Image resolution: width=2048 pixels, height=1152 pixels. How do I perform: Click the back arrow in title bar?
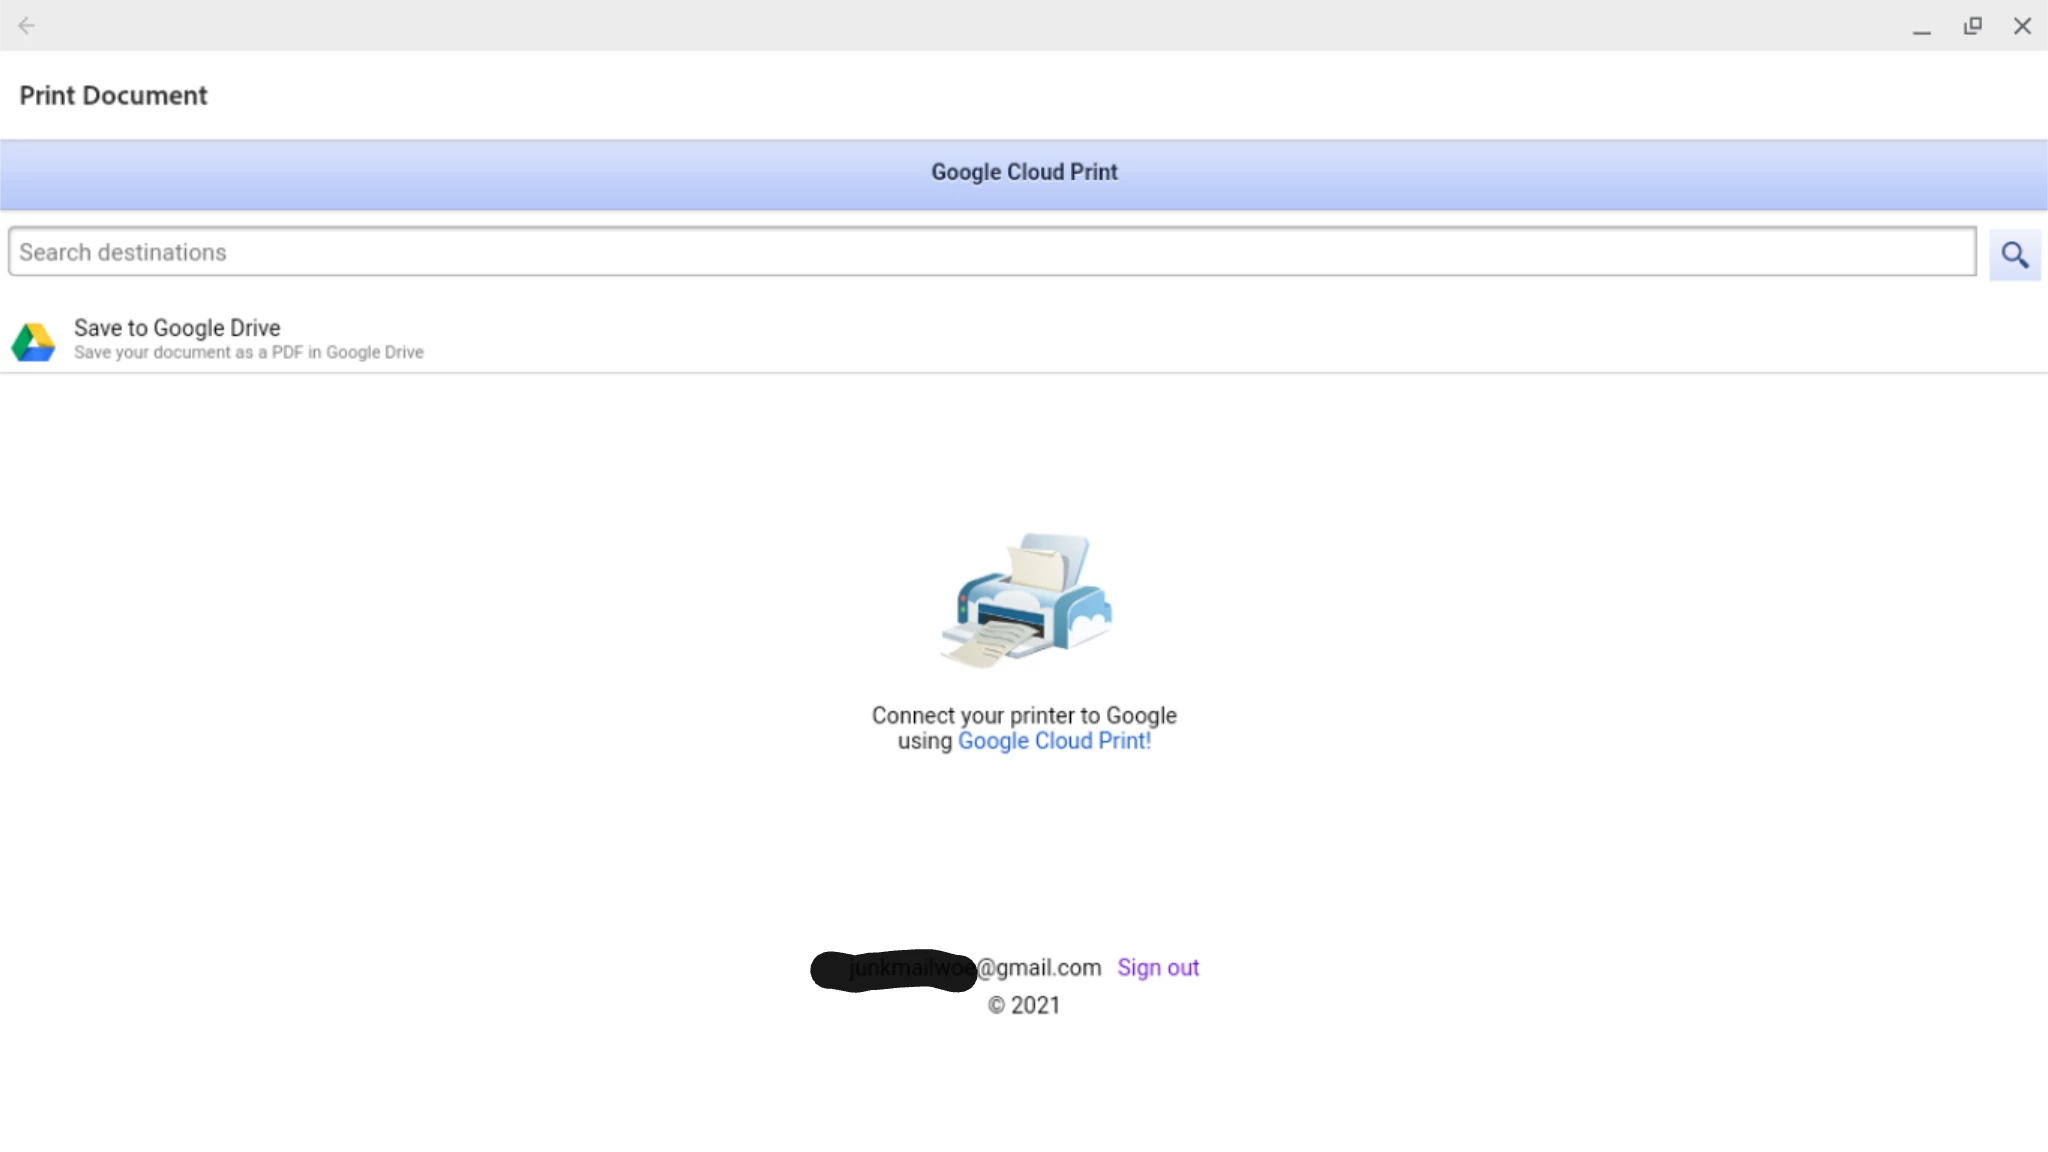27,26
